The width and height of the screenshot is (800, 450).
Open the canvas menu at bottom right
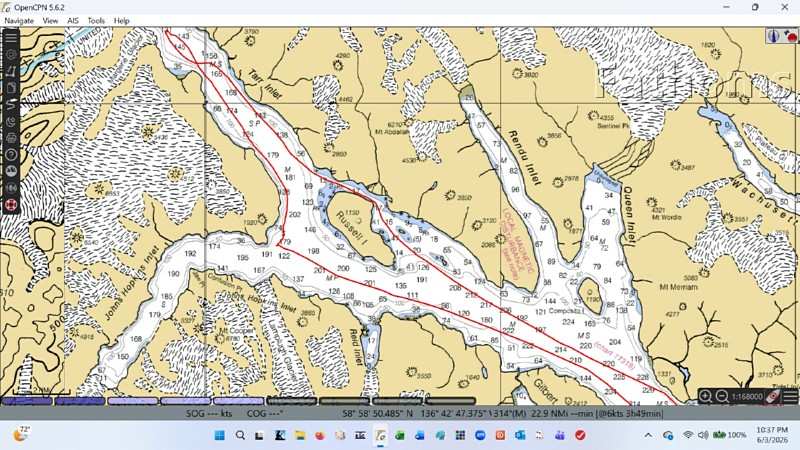click(x=790, y=396)
